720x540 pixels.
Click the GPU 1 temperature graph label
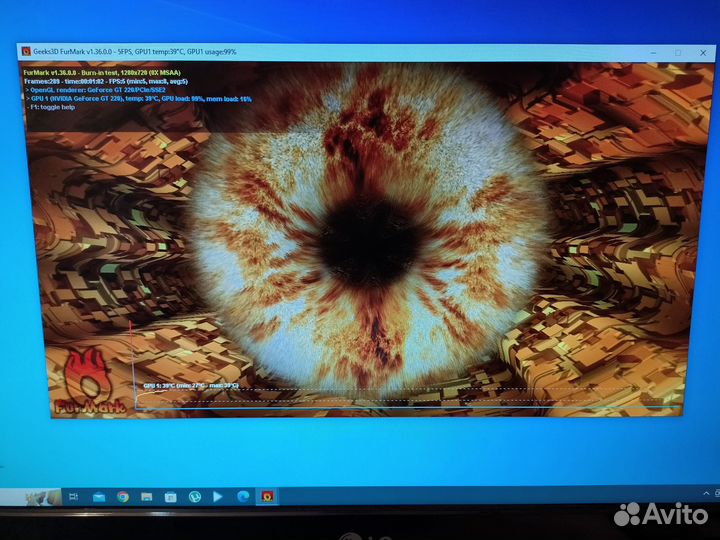tap(190, 385)
